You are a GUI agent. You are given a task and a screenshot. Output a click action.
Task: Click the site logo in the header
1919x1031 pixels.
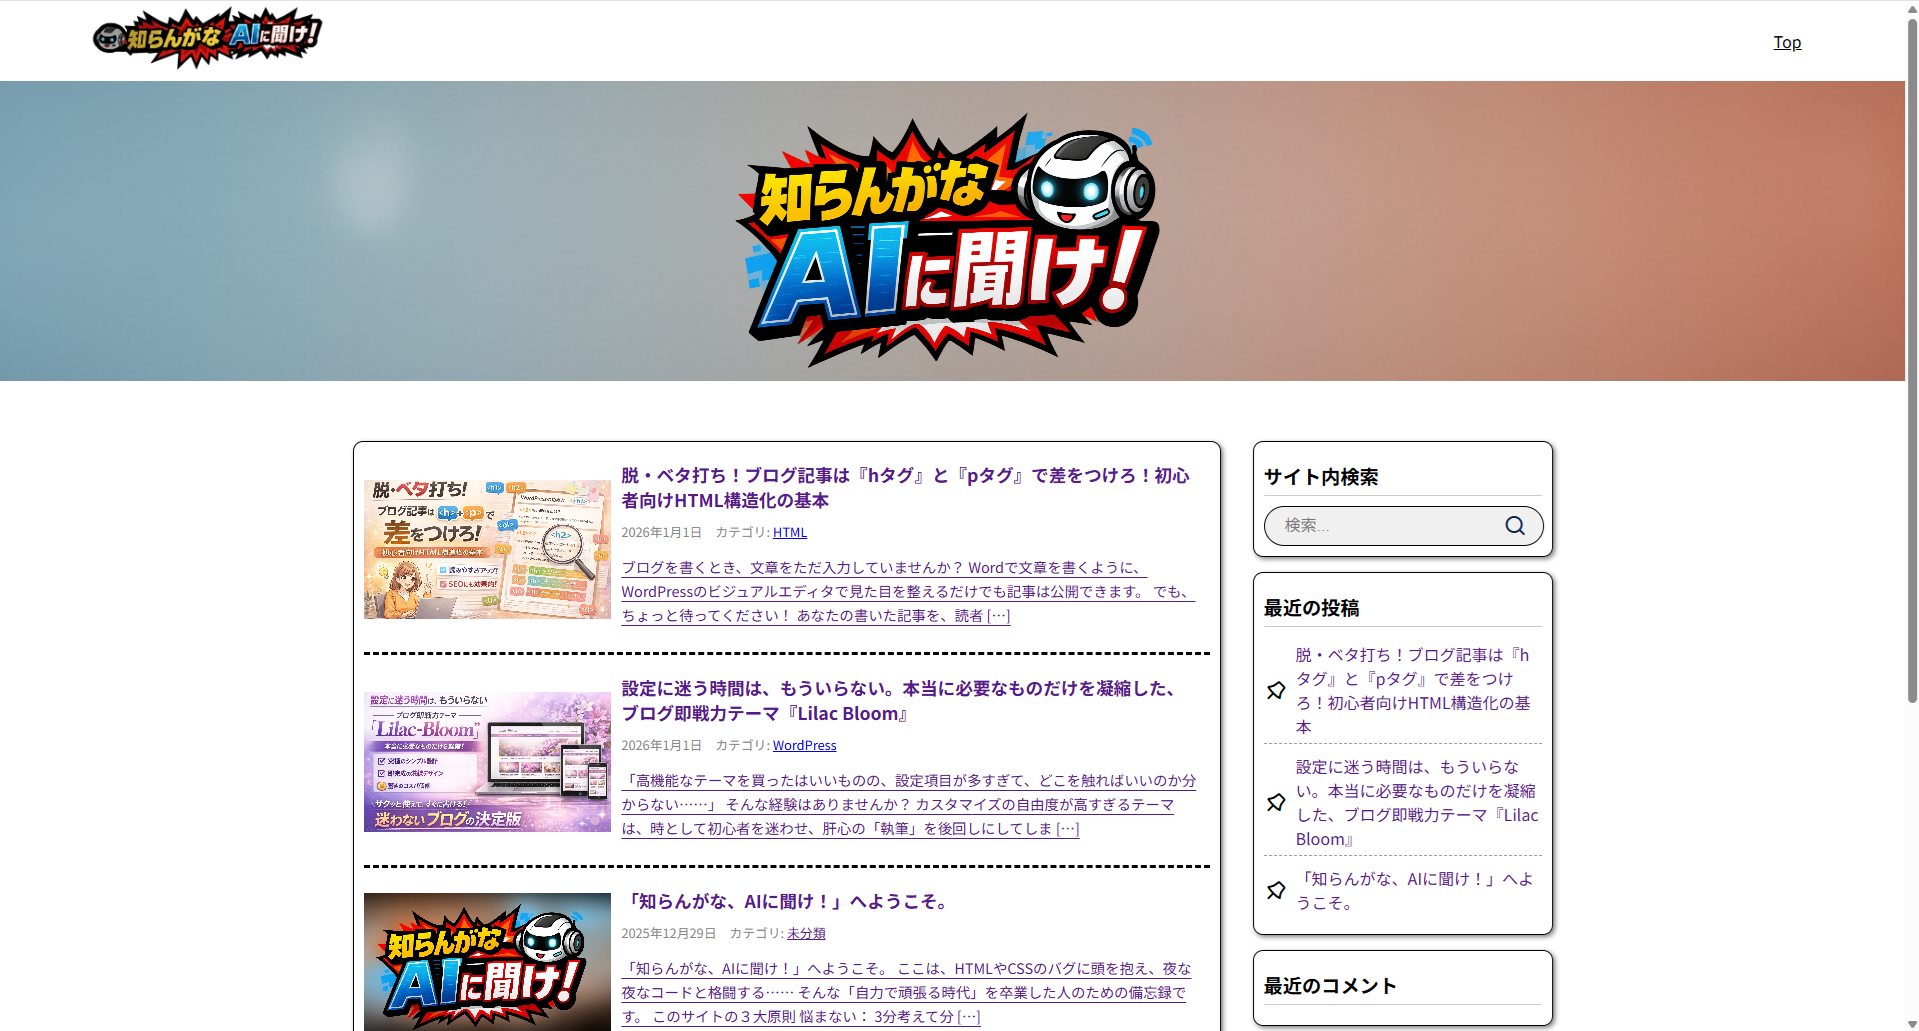(x=207, y=39)
